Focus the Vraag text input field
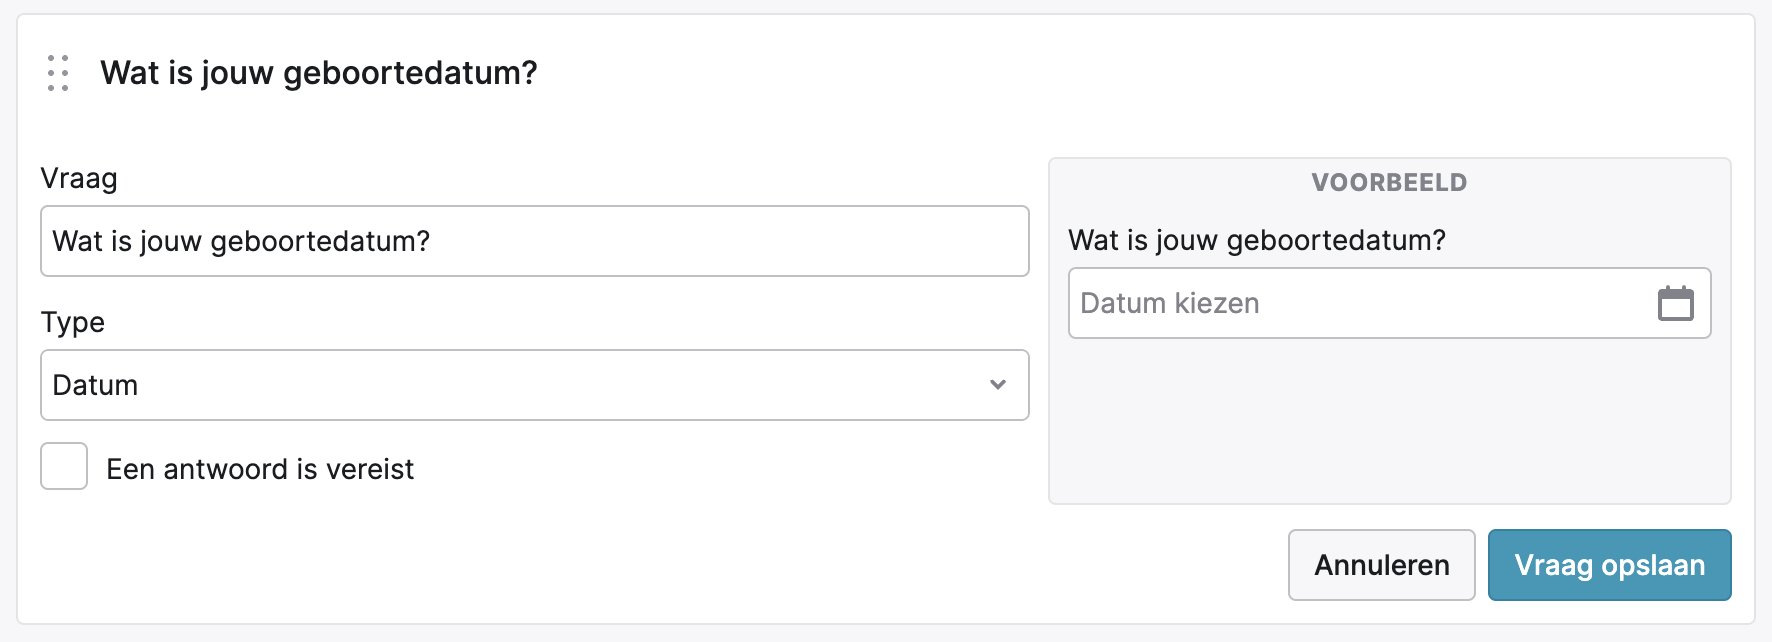This screenshot has height=642, width=1772. point(700,241)
